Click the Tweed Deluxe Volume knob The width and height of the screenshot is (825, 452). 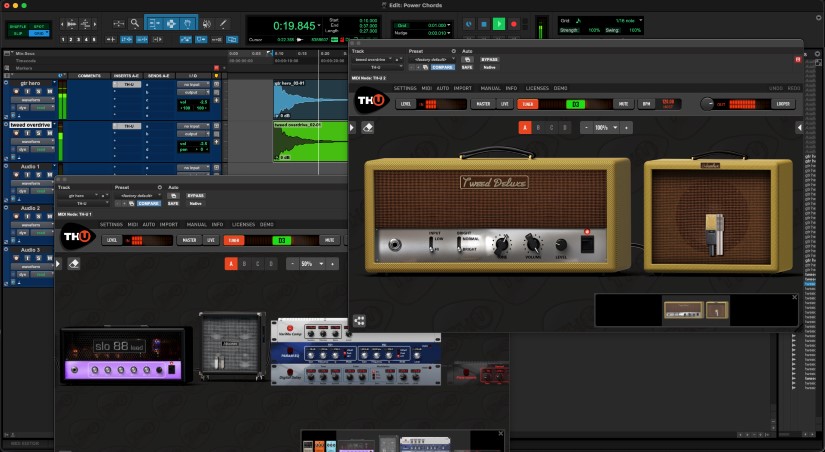pyautogui.click(x=532, y=243)
